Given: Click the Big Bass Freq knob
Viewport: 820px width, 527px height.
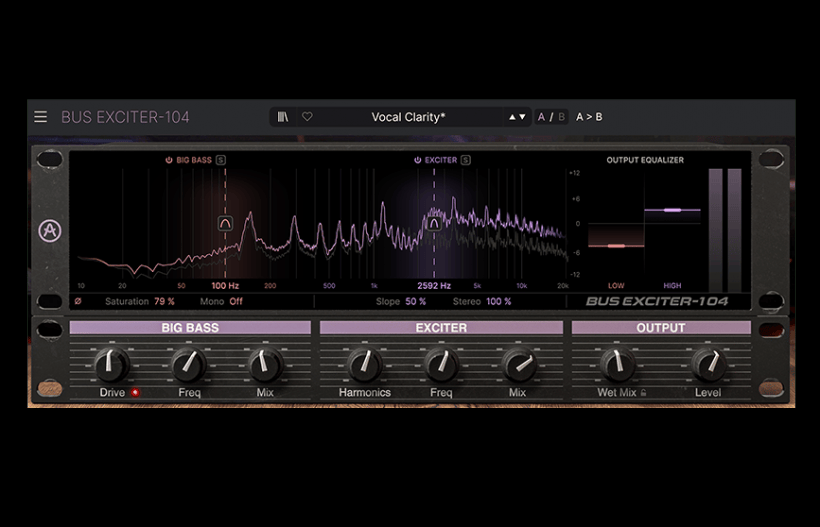Looking at the screenshot, I should pos(189,364).
